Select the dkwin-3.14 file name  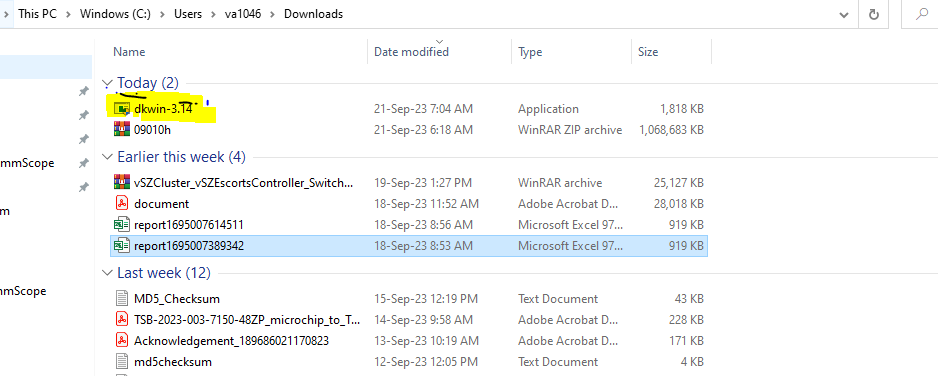point(163,109)
